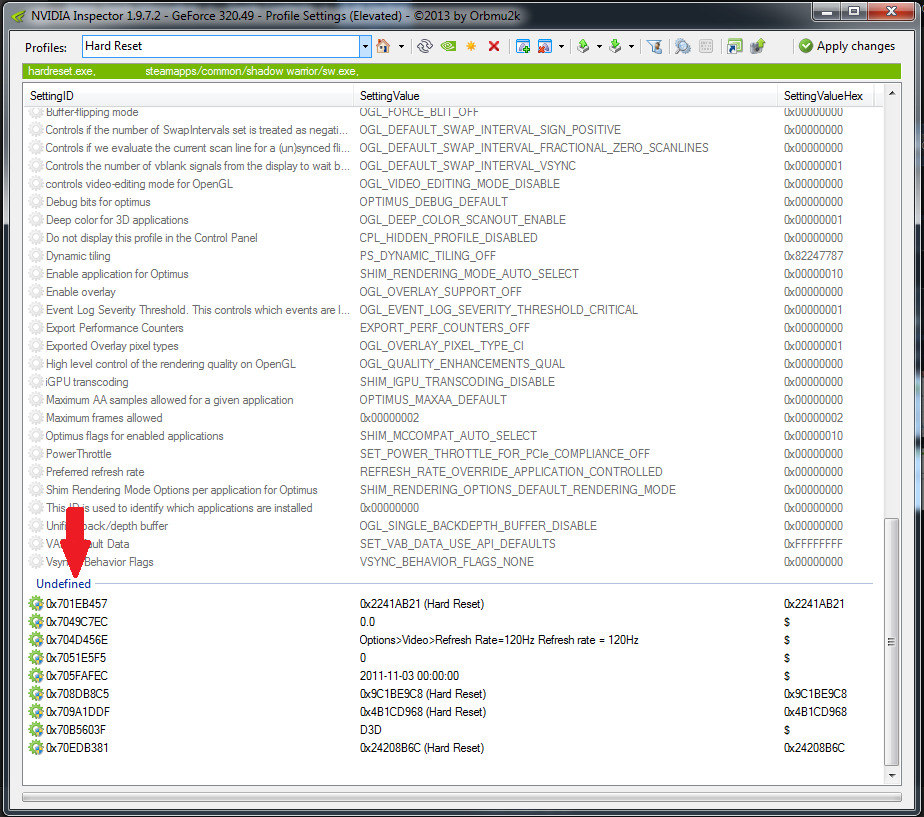Click the orange sun create profile icon
The height and width of the screenshot is (817, 924).
click(x=471, y=46)
